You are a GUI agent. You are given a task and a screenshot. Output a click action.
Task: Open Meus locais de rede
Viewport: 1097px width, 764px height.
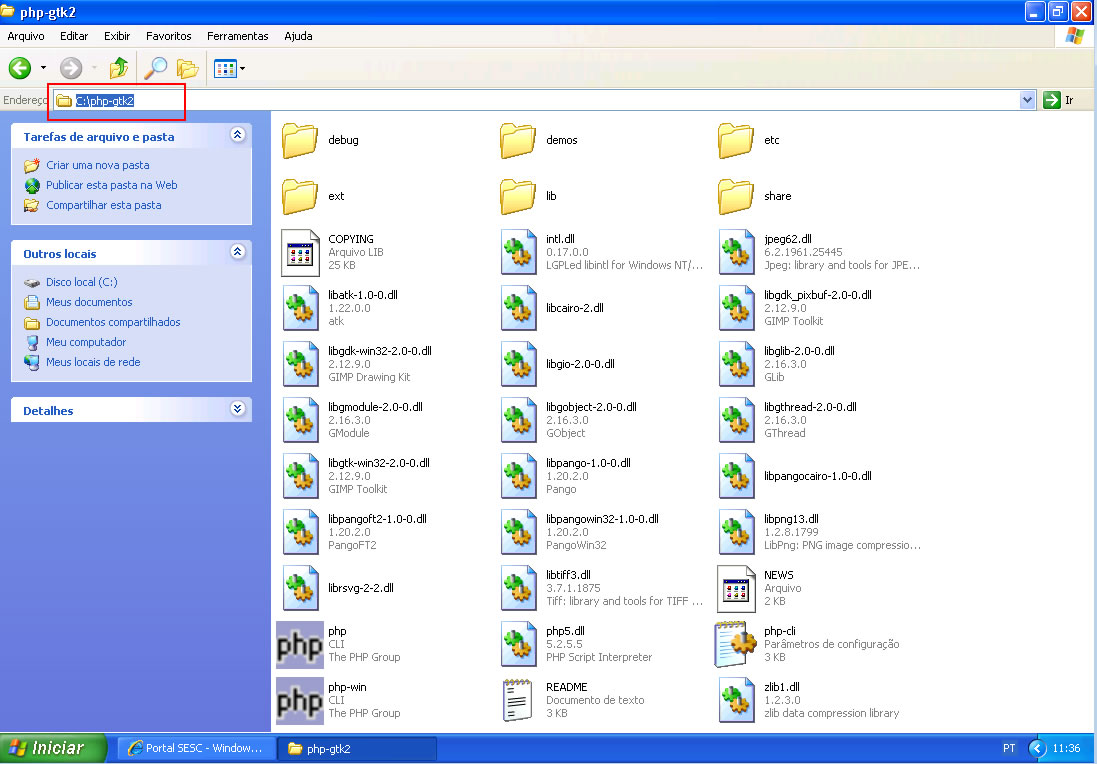tap(93, 362)
